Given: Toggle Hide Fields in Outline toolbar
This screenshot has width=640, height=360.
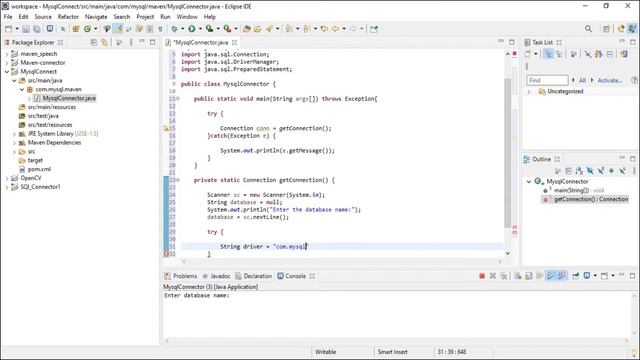Looking at the screenshot, I should click(x=590, y=171).
